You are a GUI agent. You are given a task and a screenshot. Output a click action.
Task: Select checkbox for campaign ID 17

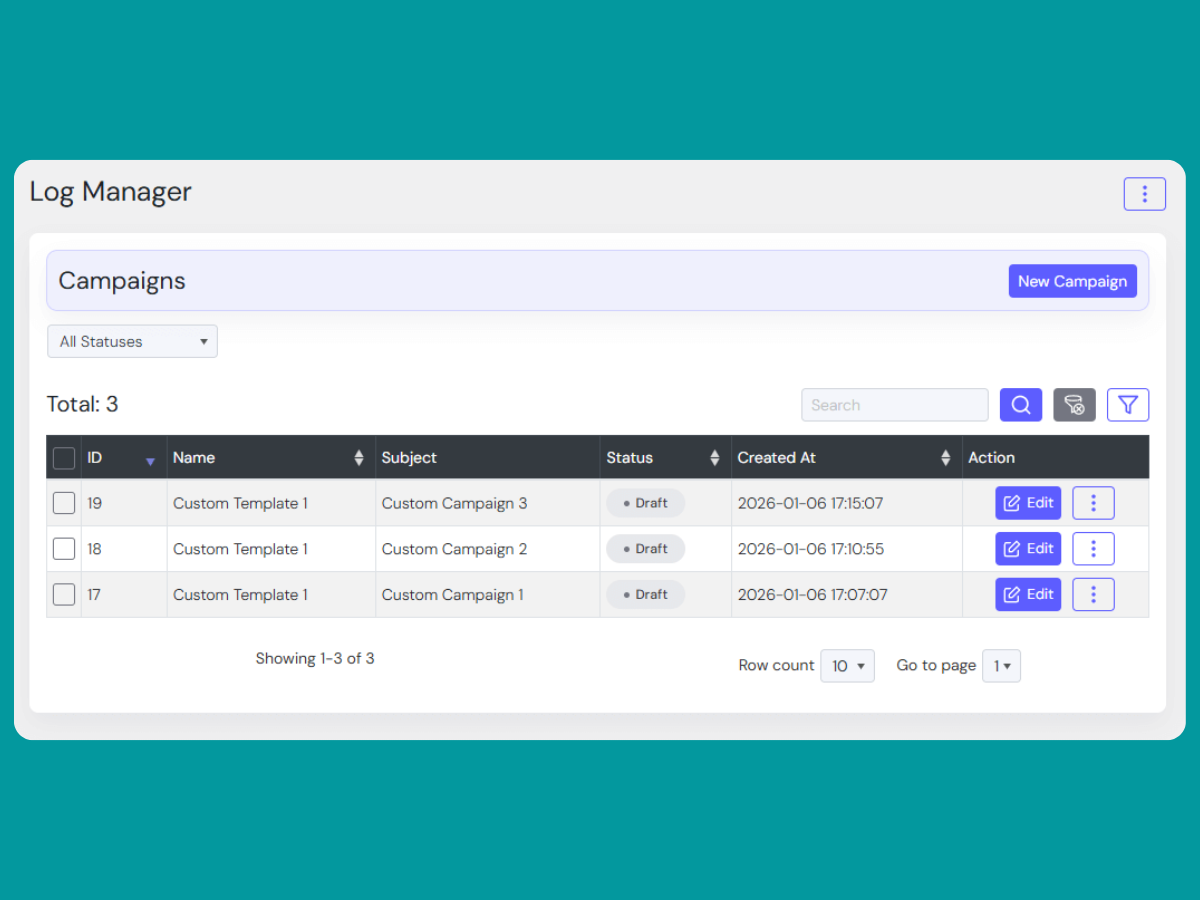64,595
